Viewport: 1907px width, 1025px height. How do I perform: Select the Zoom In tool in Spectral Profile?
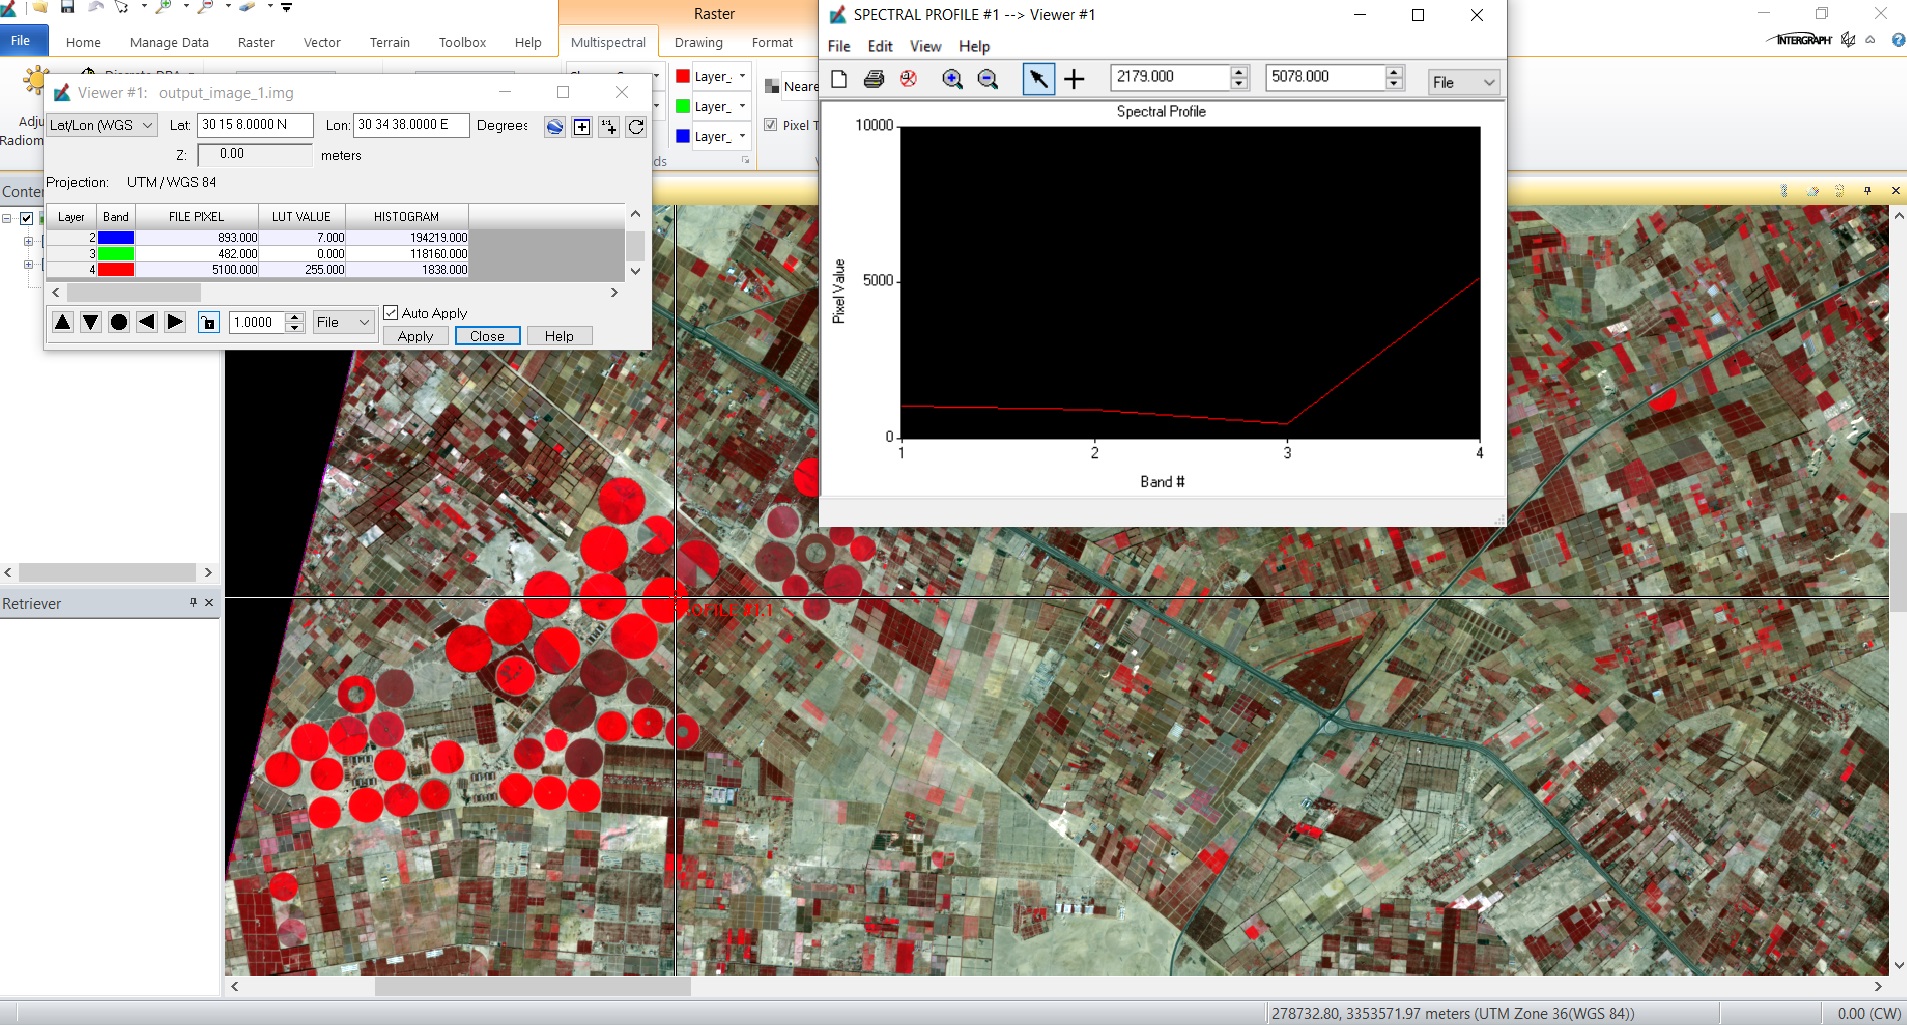952,79
